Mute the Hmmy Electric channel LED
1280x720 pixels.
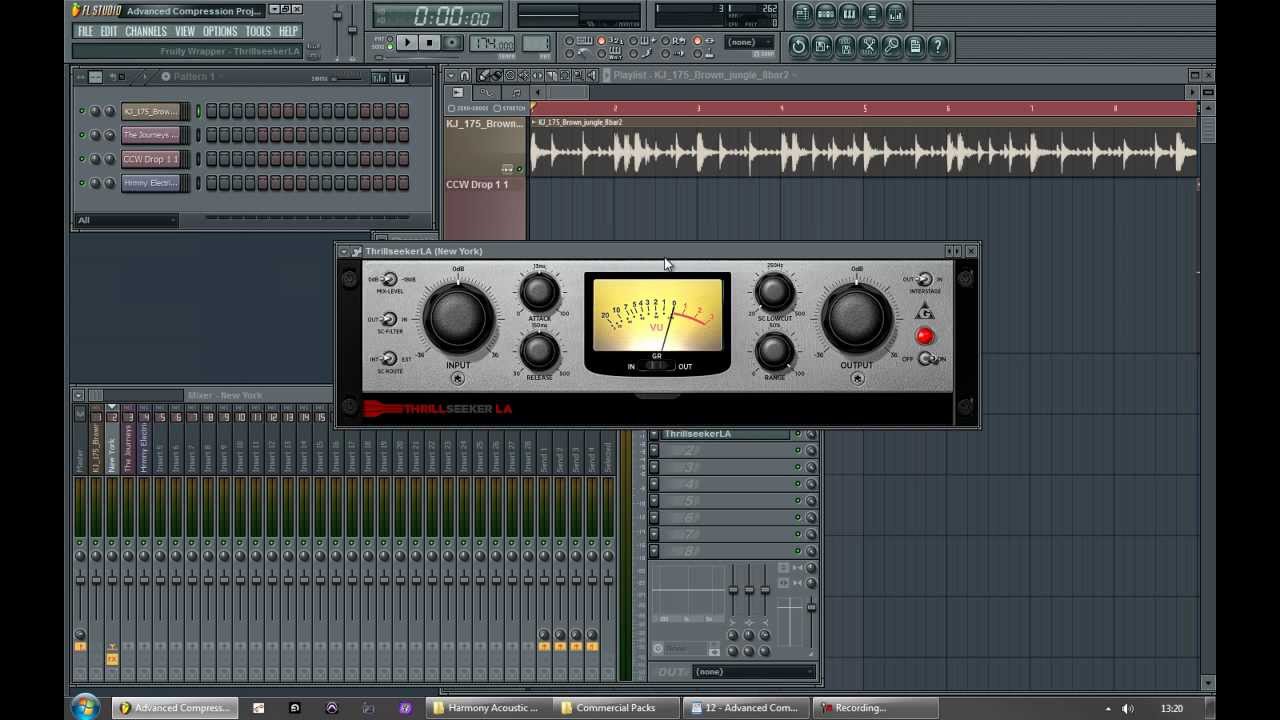point(82,183)
